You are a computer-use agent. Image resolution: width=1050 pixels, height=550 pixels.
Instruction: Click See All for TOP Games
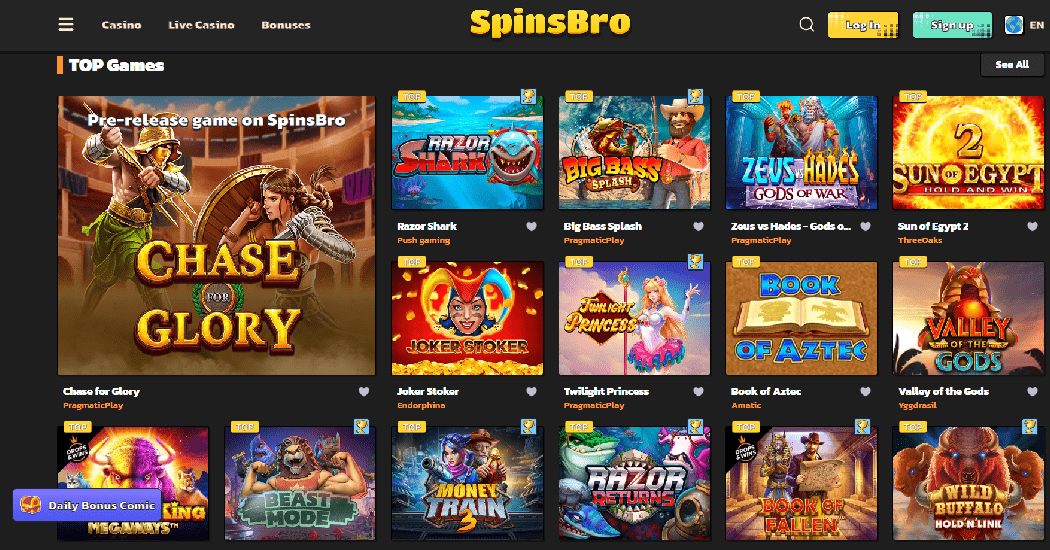[1011, 64]
